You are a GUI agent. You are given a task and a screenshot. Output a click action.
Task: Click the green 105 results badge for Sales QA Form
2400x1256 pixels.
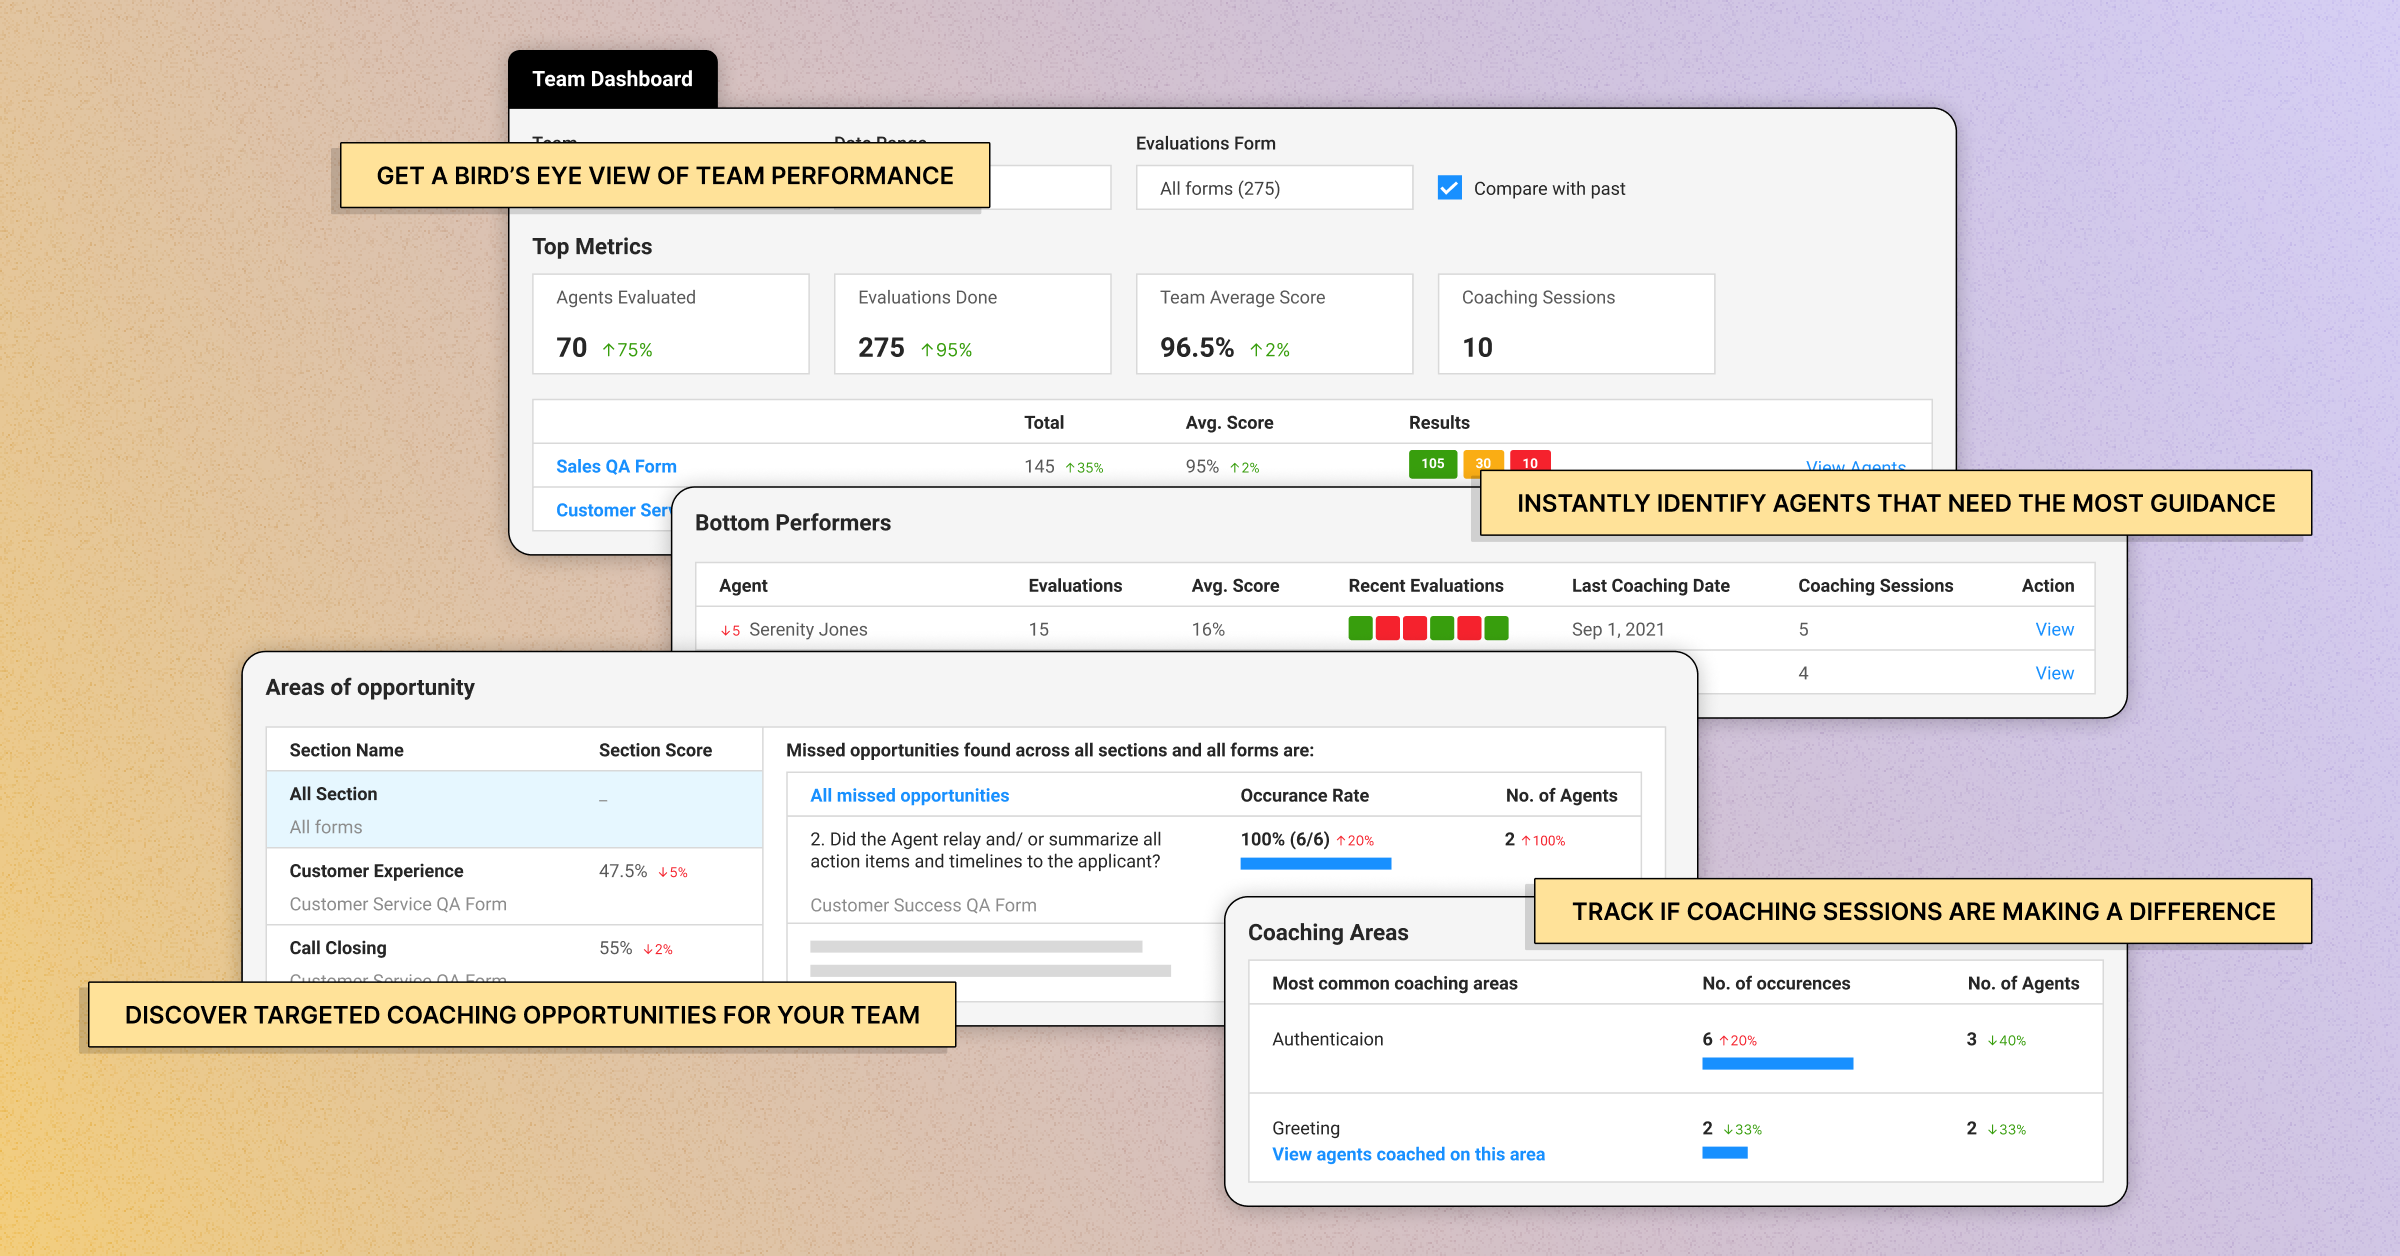coord(1432,464)
